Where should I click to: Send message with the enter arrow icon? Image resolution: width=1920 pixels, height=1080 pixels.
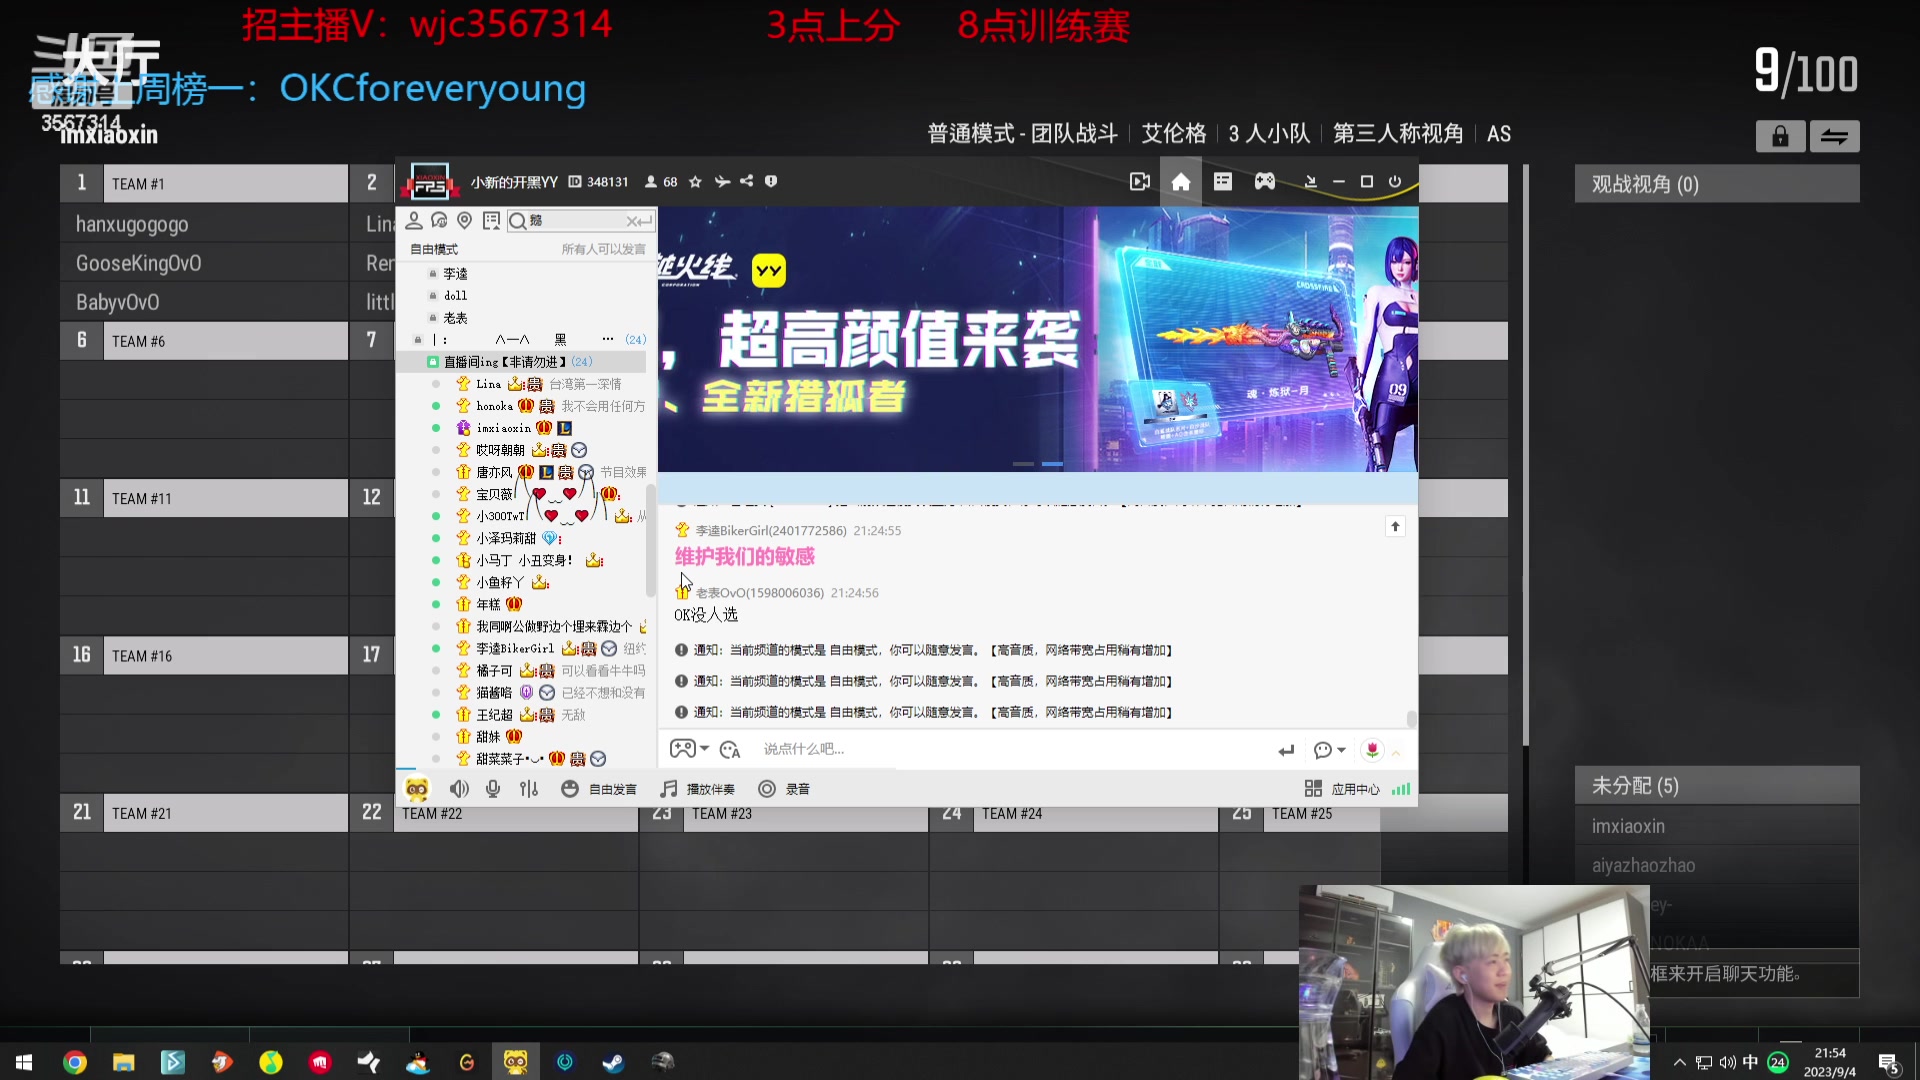[1286, 750]
